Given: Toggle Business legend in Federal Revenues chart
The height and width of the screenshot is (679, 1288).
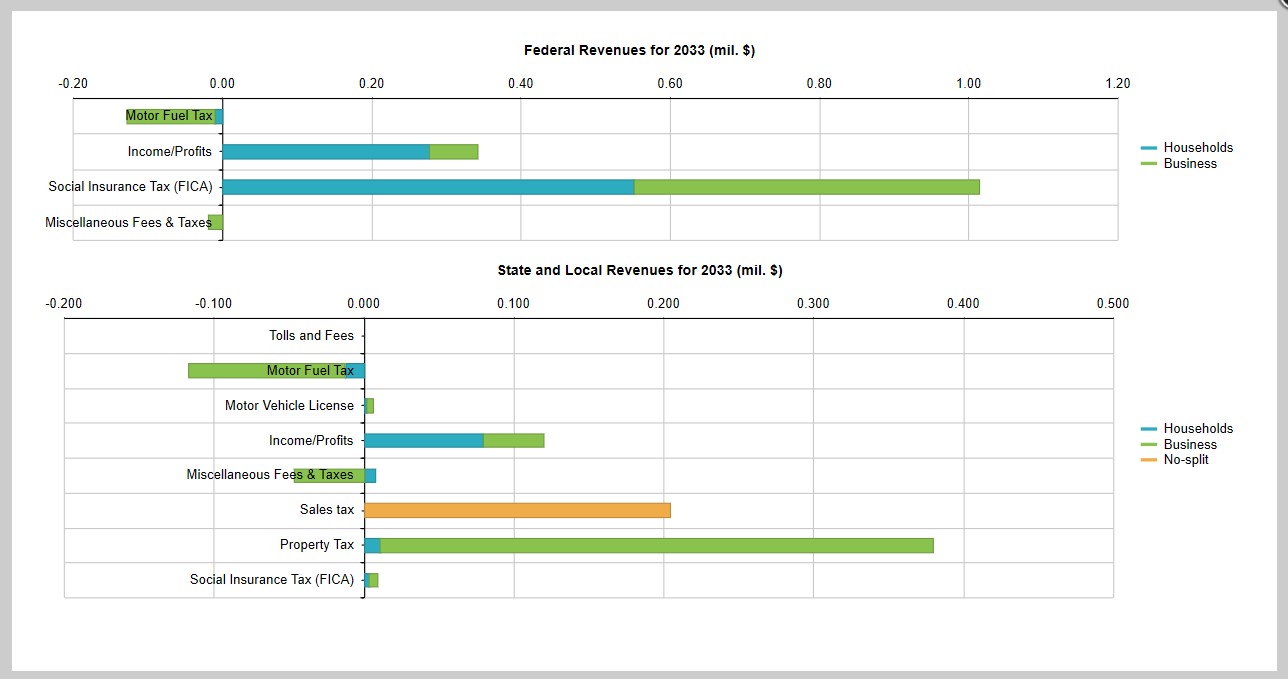Looking at the screenshot, I should click(x=1189, y=164).
